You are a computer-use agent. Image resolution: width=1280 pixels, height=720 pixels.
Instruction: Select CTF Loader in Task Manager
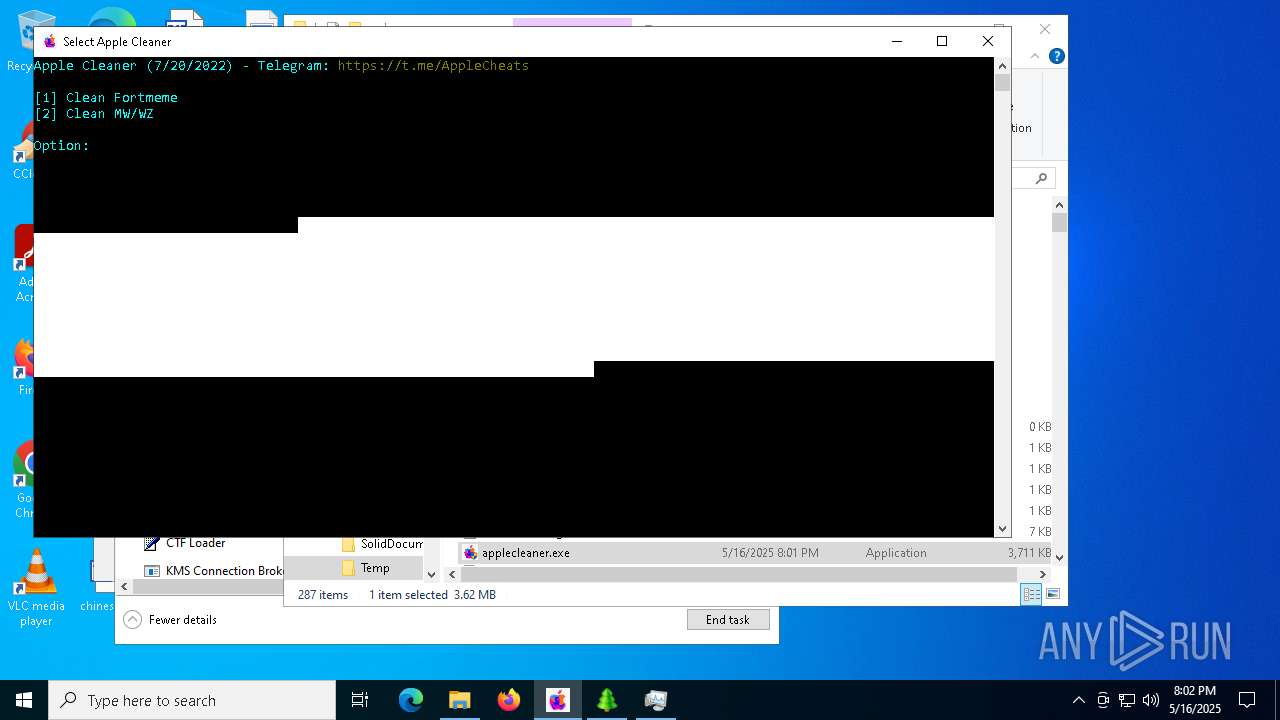click(195, 543)
